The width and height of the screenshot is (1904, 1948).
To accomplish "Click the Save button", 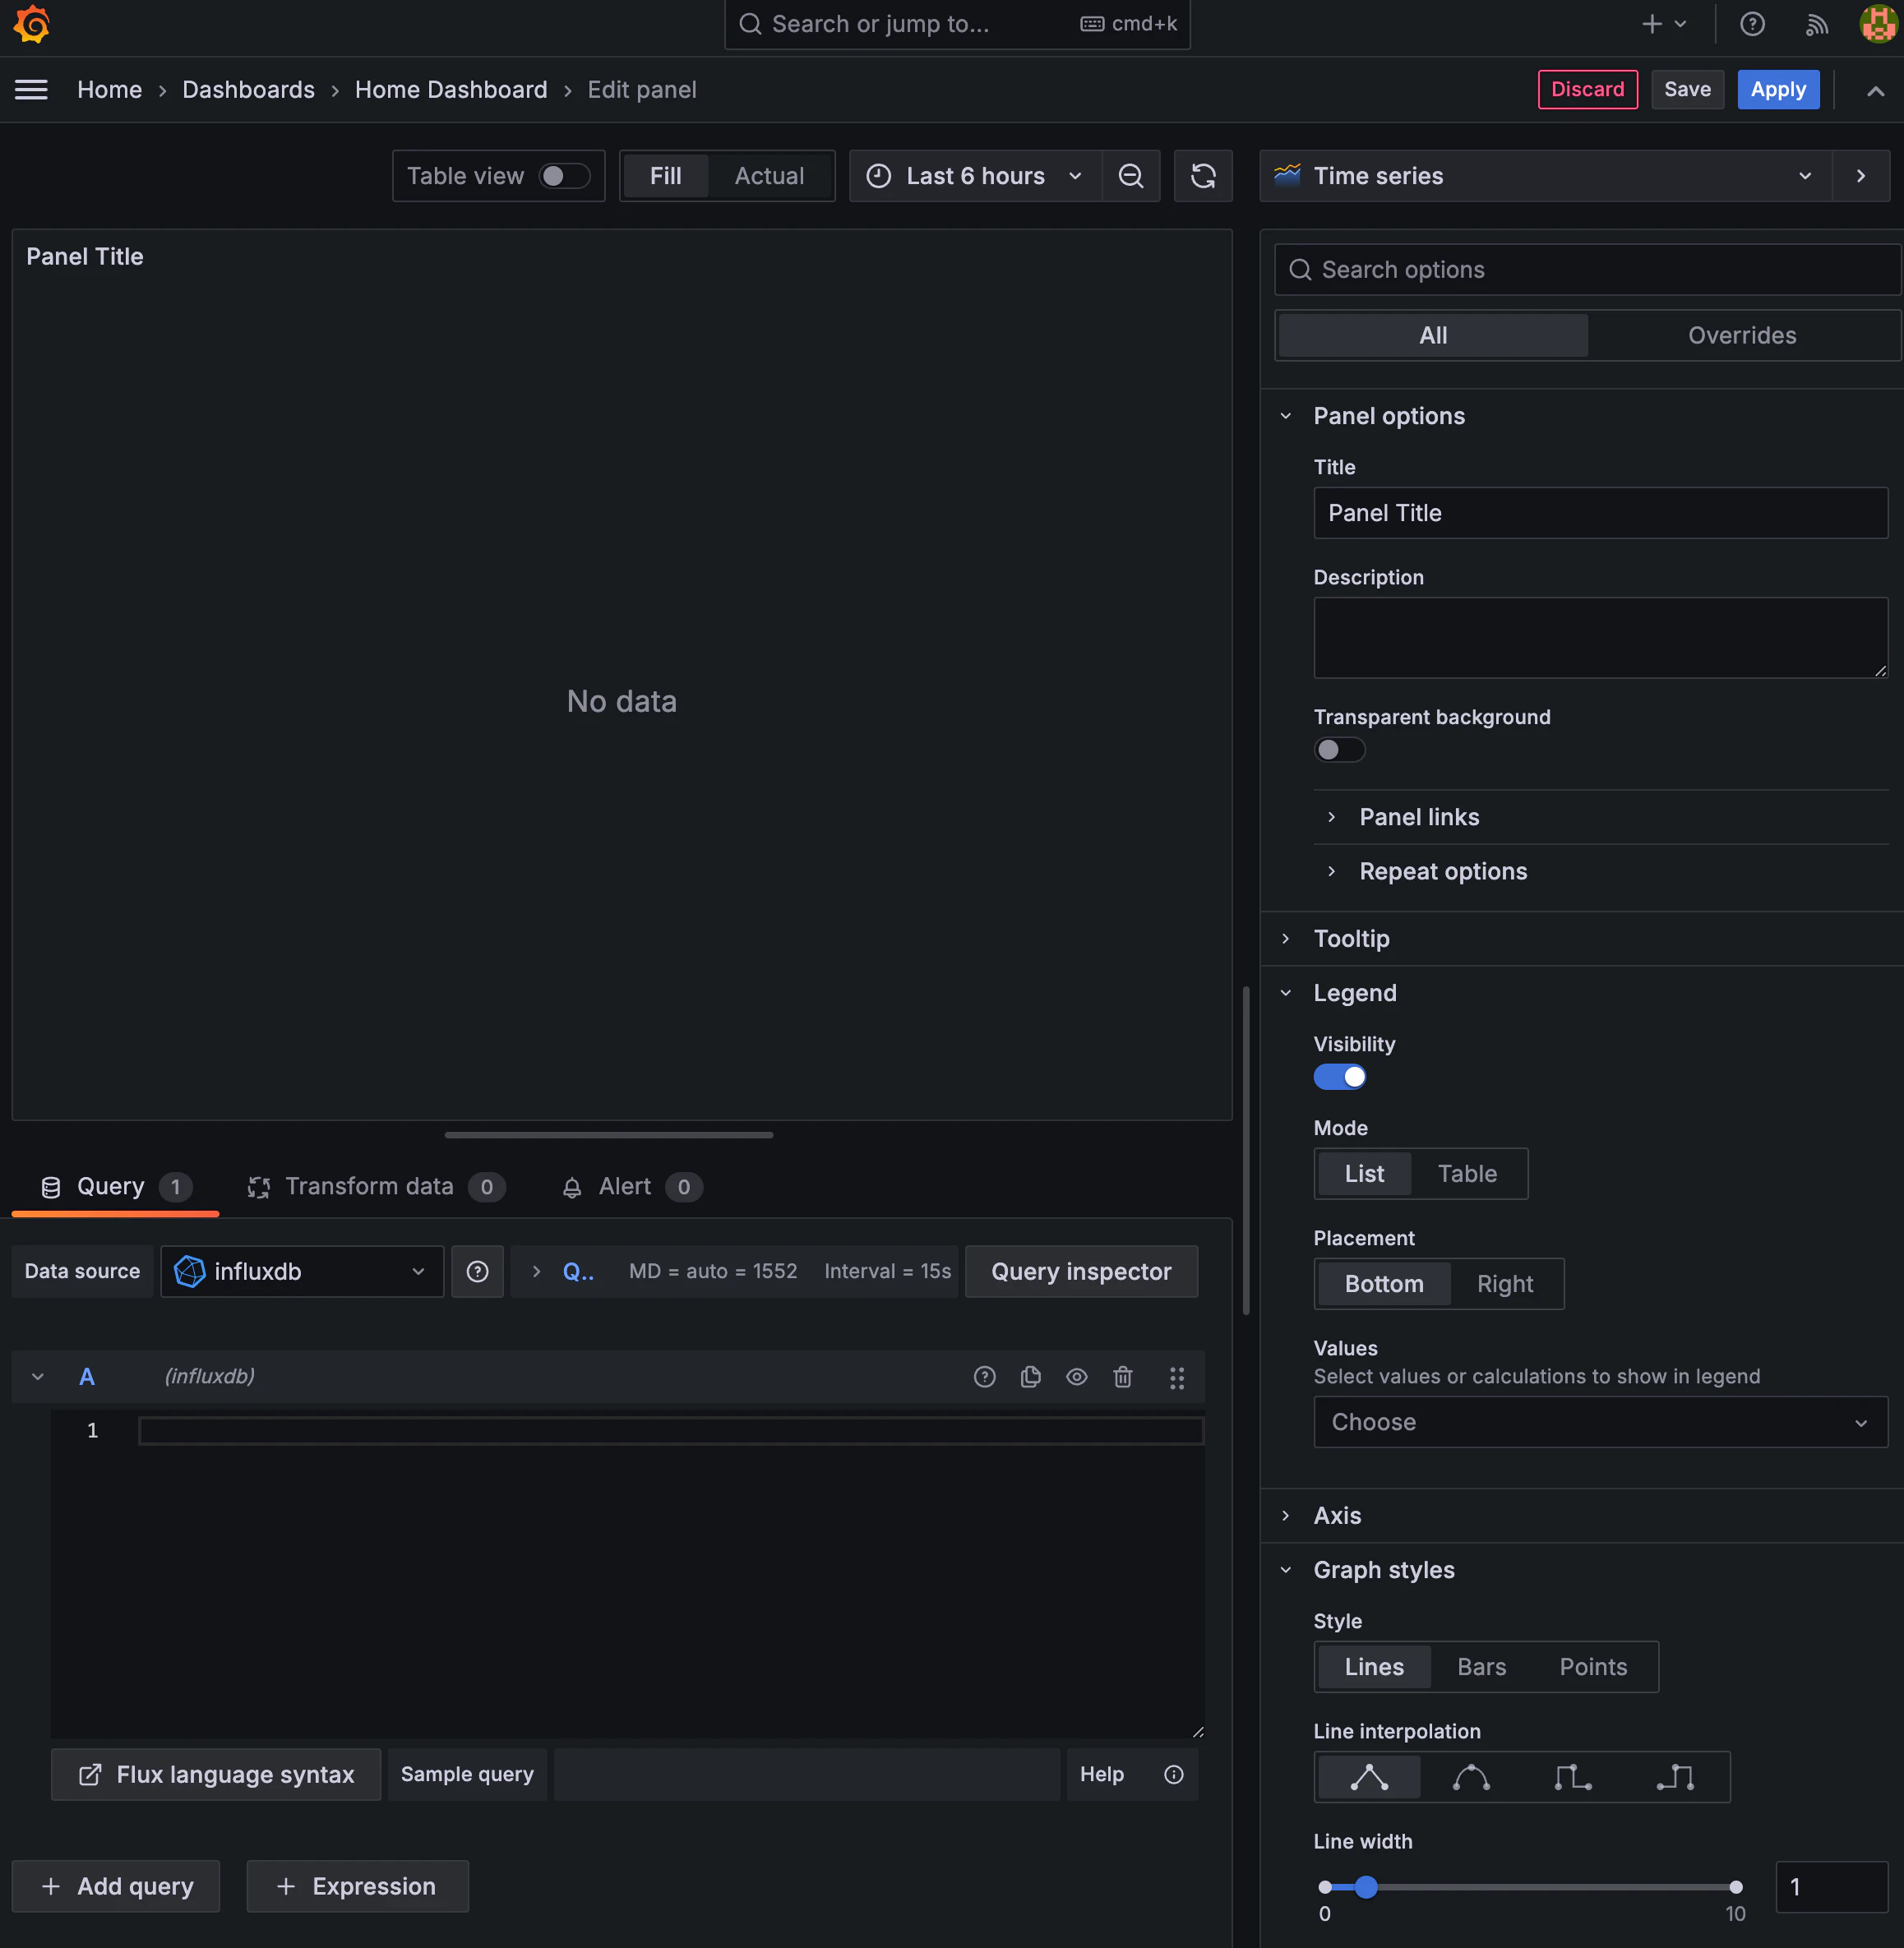I will click(x=1687, y=90).
